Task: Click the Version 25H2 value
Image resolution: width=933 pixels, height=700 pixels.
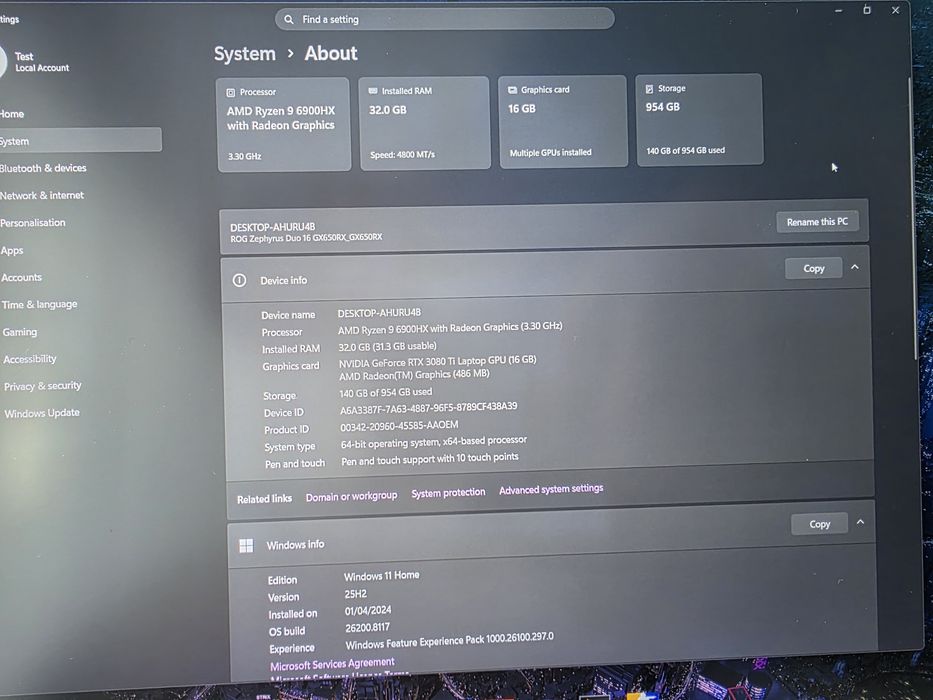Action: [355, 594]
